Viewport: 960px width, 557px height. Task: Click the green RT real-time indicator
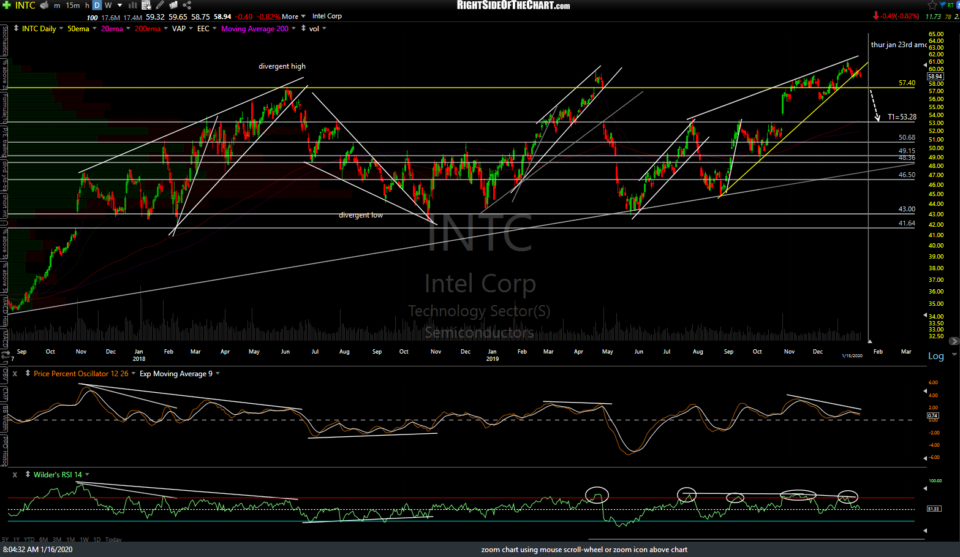[952, 5]
